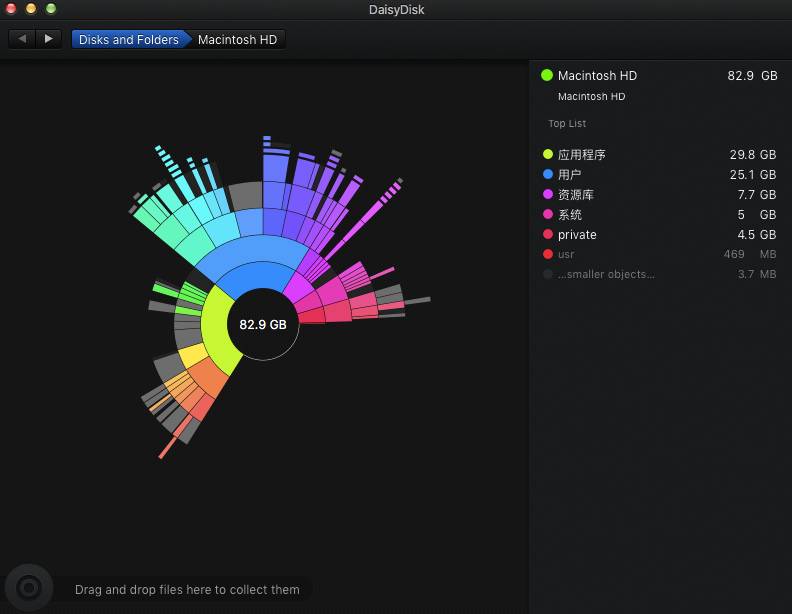Open the 应用程序 entry in Top List
The width and height of the screenshot is (792, 614).
659,155
